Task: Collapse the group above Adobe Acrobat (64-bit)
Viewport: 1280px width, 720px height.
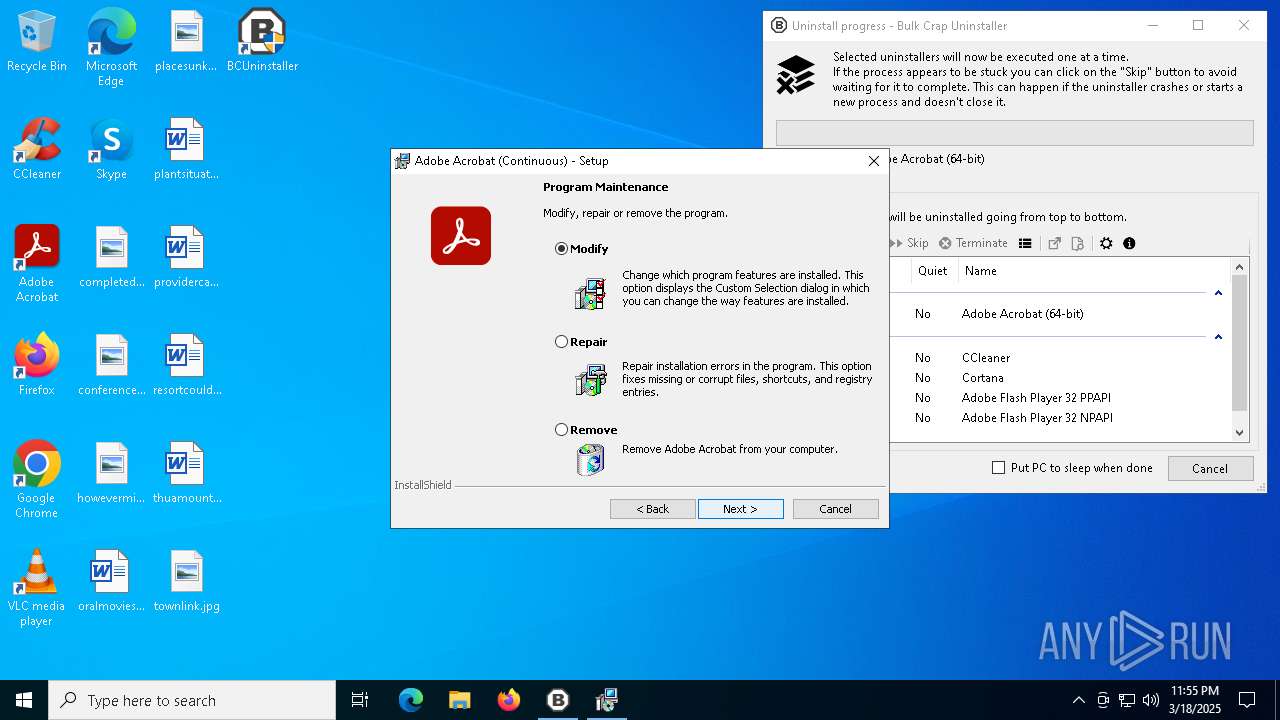Action: click(1218, 293)
